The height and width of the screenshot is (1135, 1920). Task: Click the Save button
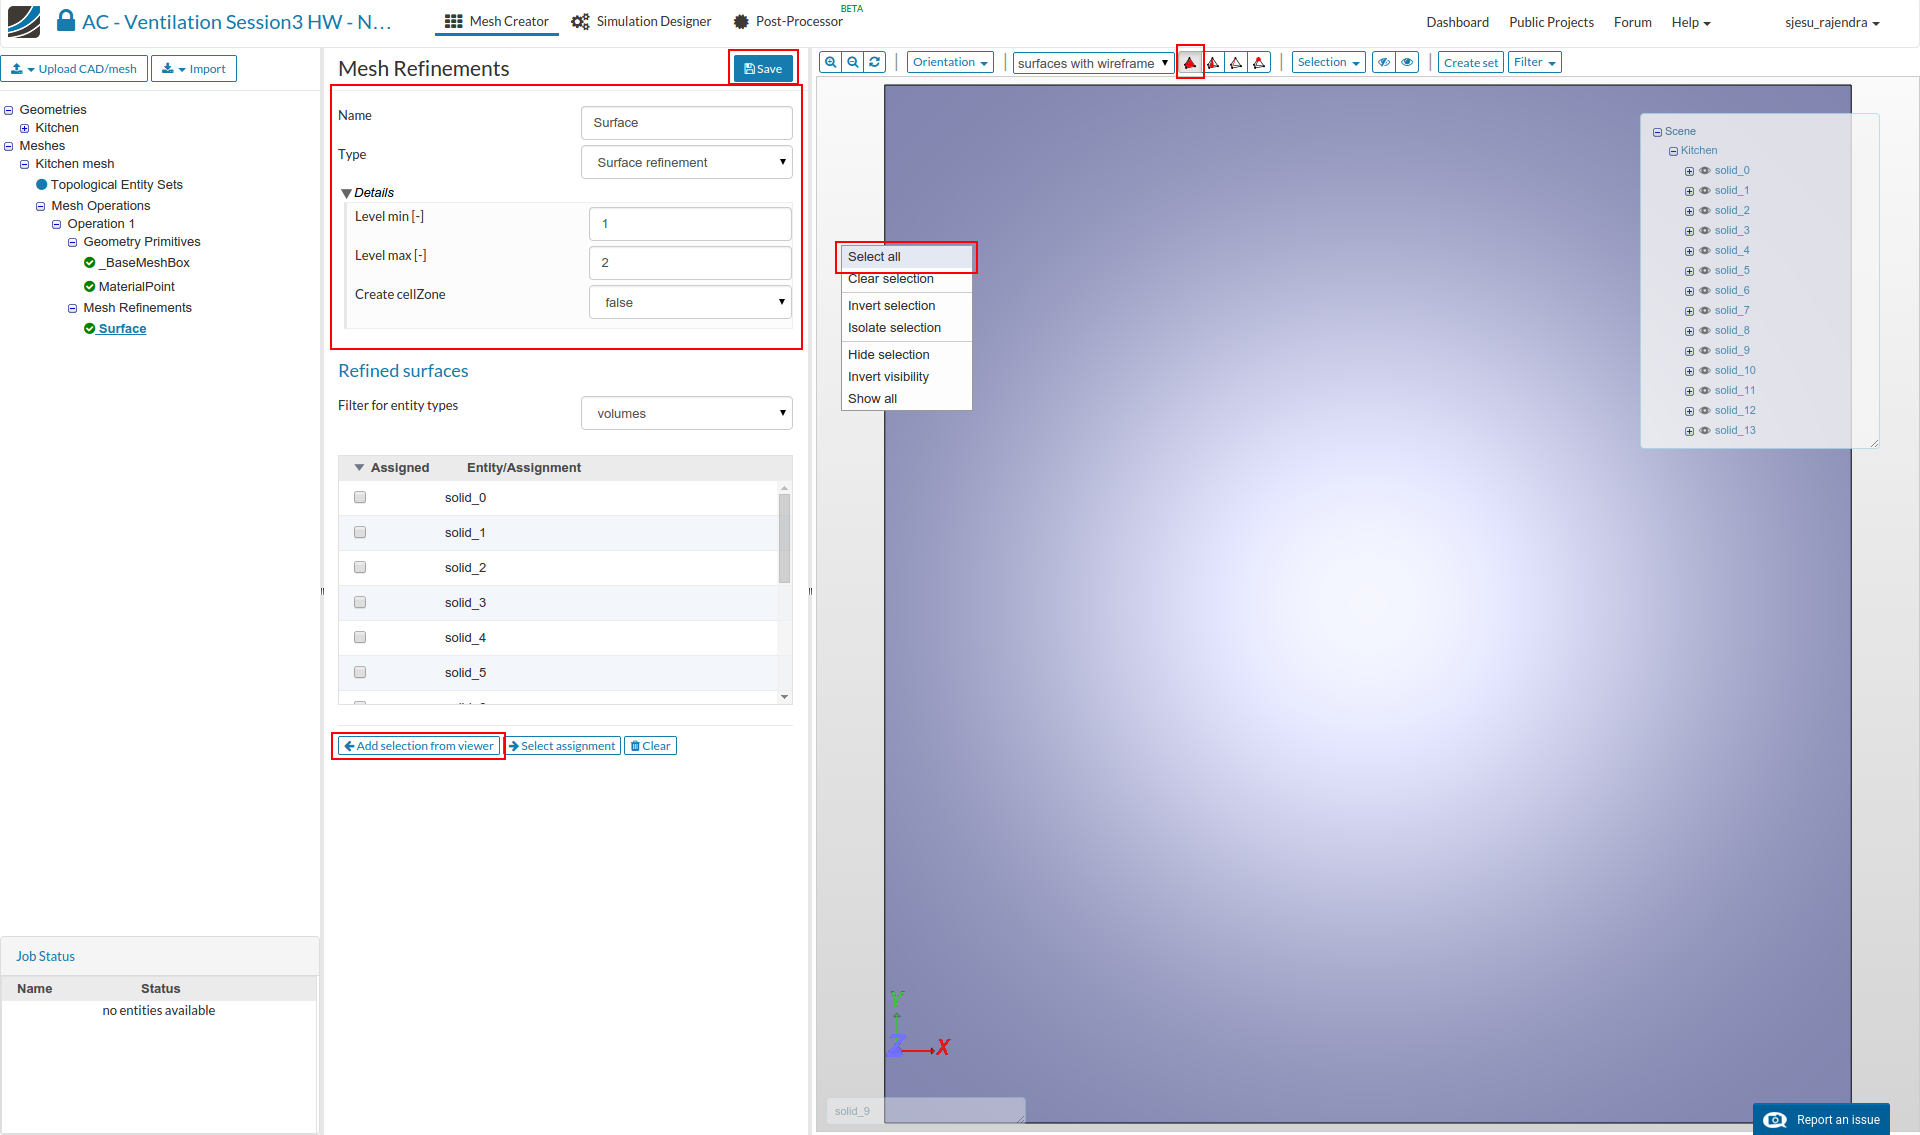tap(763, 68)
